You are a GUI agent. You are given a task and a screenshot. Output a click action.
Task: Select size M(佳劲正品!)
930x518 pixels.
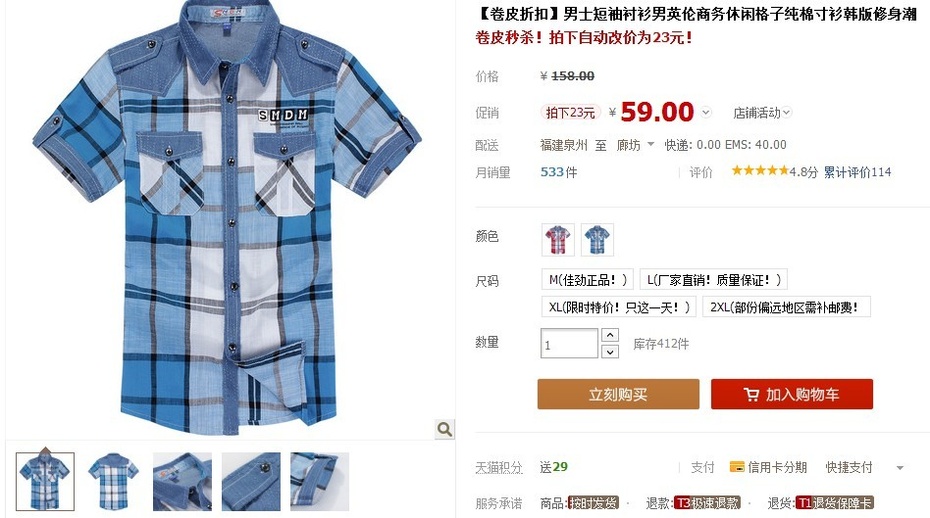pyautogui.click(x=587, y=279)
